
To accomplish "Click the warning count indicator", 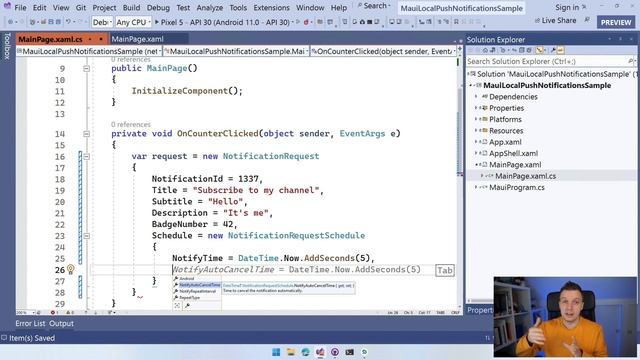I will [70, 313].
